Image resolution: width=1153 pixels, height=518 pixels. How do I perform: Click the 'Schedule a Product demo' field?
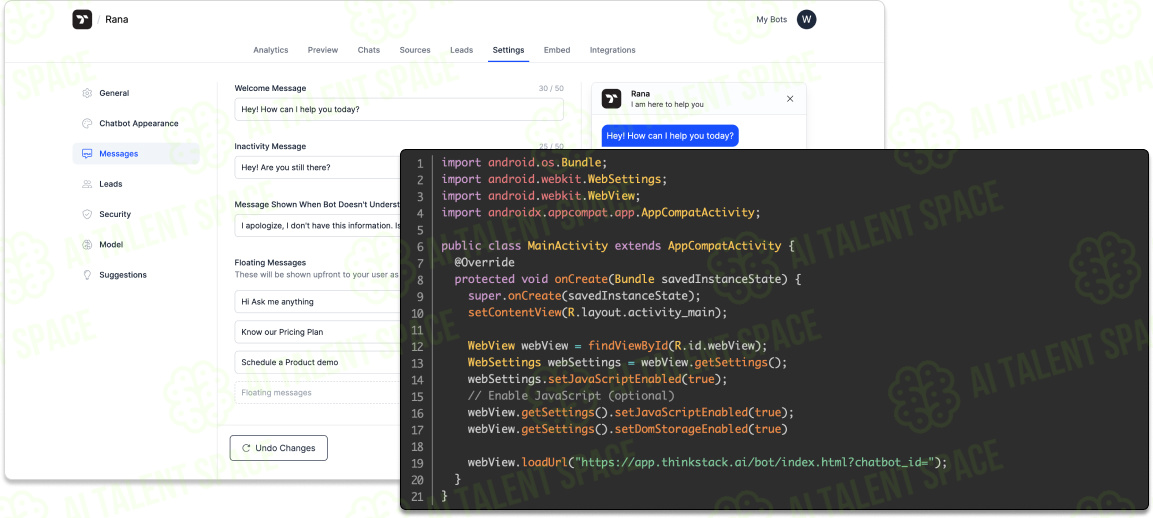[318, 363]
